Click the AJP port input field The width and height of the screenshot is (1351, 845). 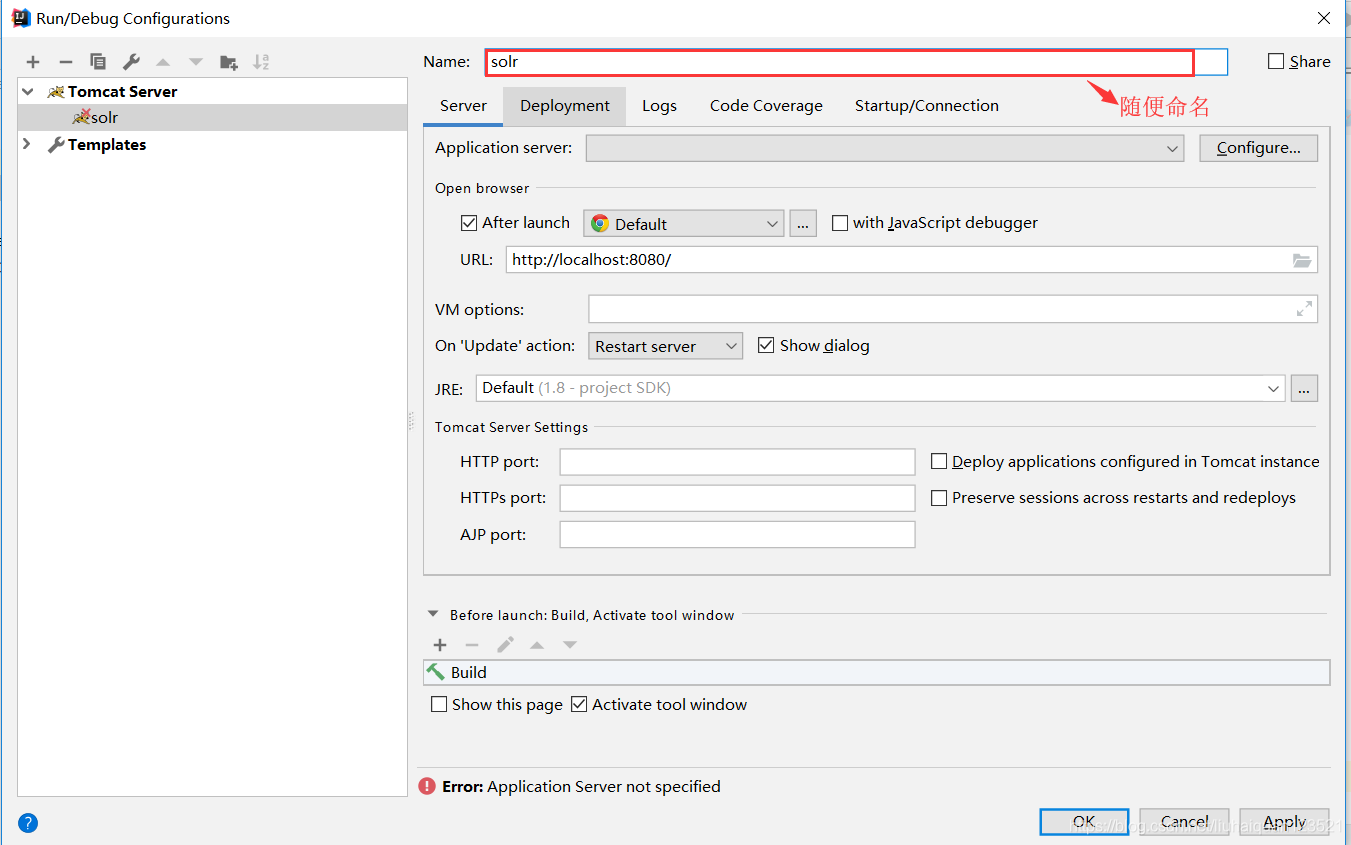tap(737, 535)
